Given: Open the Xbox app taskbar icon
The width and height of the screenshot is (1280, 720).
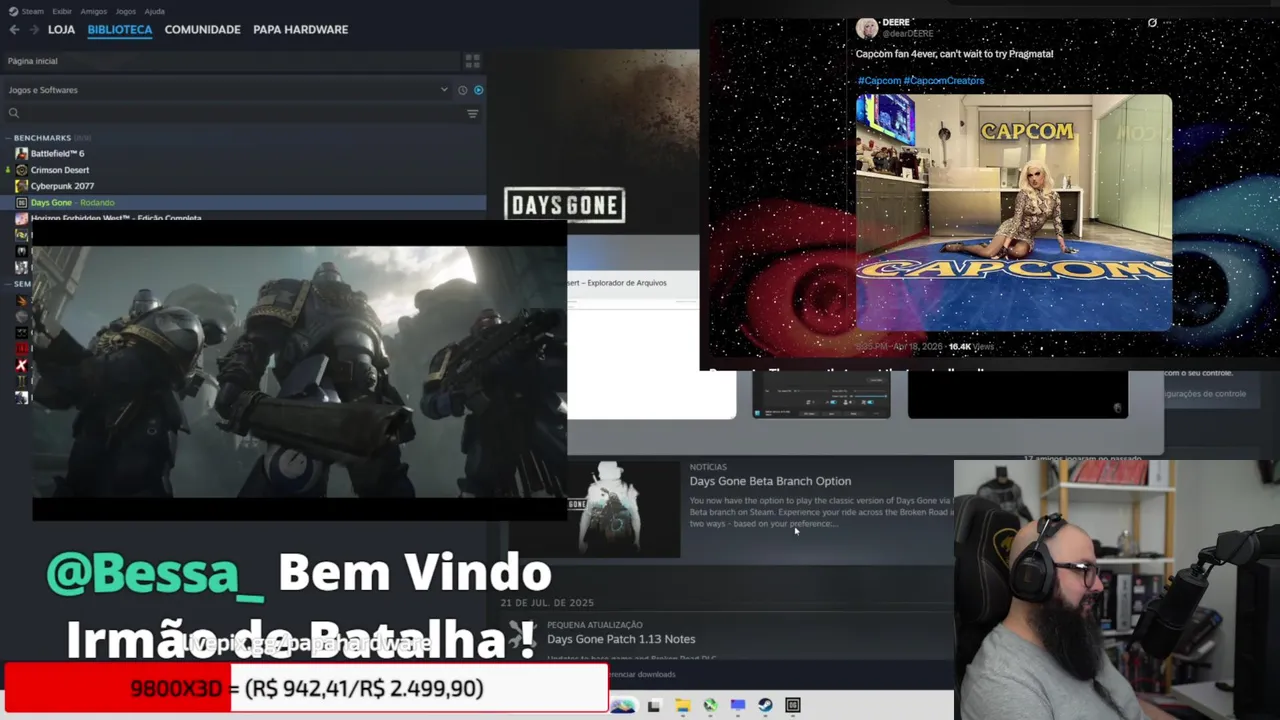Looking at the screenshot, I should (710, 706).
